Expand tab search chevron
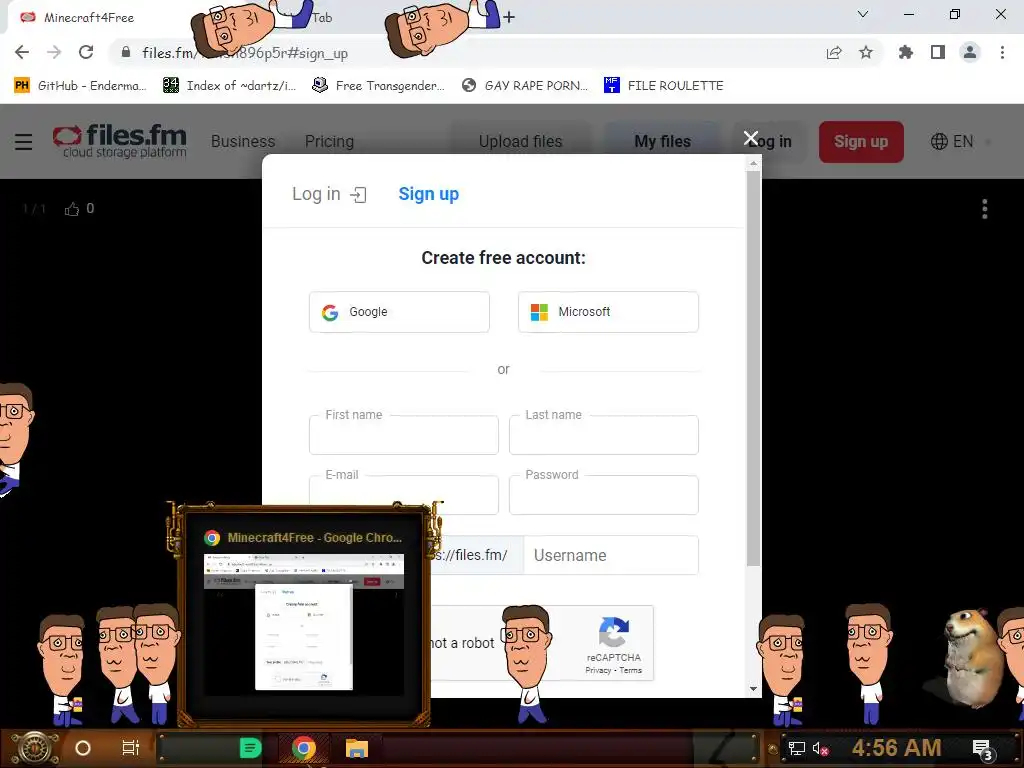 coord(863,14)
